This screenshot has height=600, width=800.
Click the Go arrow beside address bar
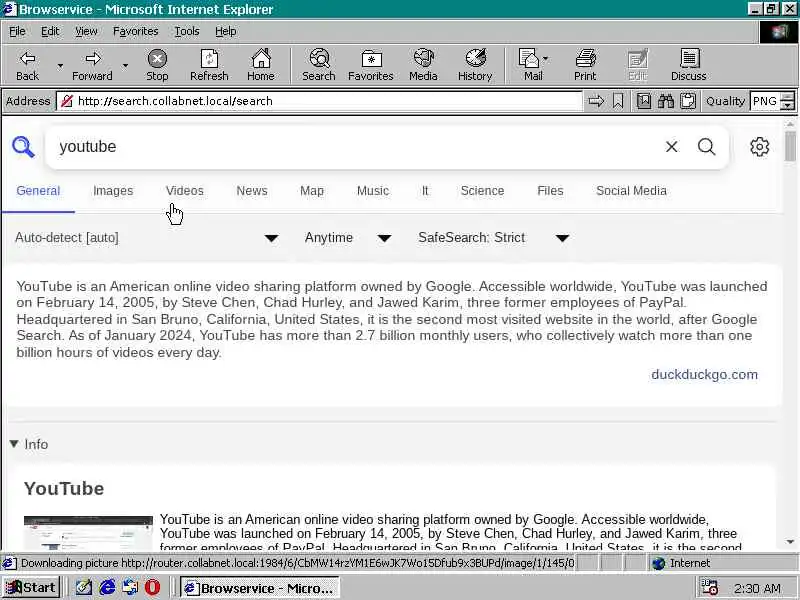pyautogui.click(x=596, y=101)
